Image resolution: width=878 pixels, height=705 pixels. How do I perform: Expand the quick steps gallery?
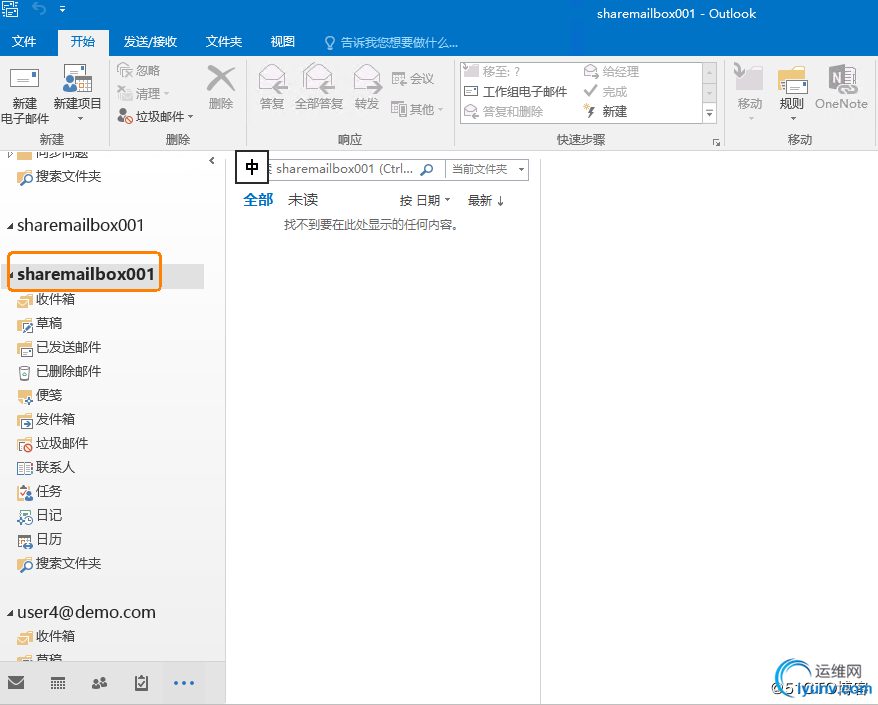(x=709, y=114)
